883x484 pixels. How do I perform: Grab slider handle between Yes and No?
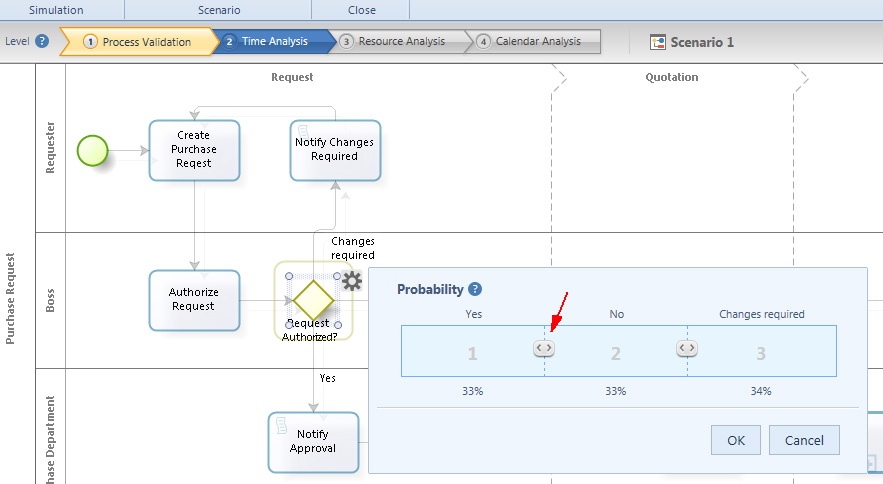544,348
